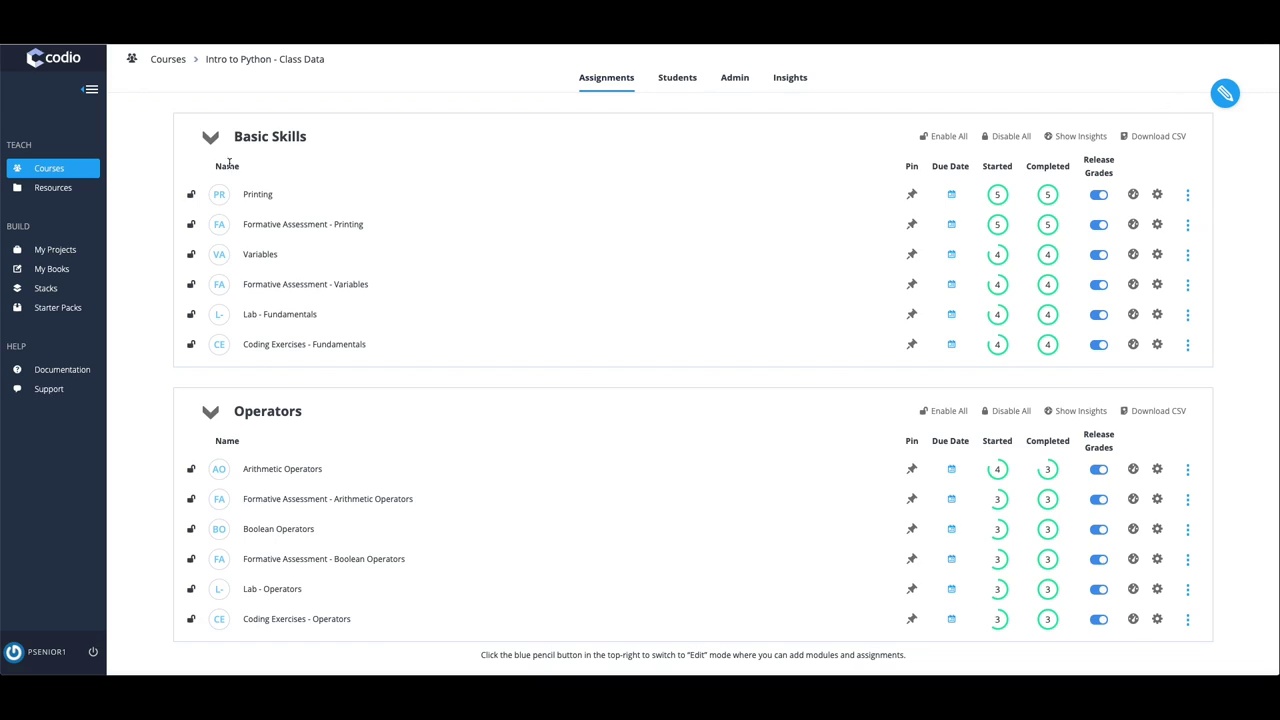Collapse the Basic Skills module
The image size is (1280, 720).
pyautogui.click(x=210, y=137)
